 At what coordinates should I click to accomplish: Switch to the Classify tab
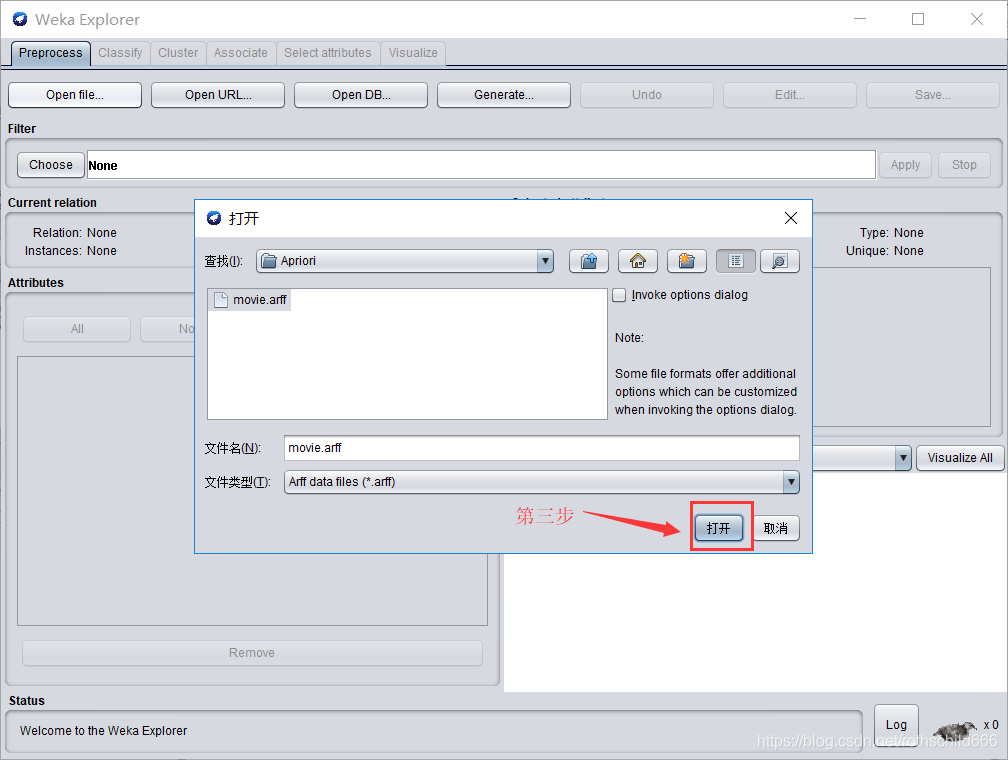[x=120, y=53]
